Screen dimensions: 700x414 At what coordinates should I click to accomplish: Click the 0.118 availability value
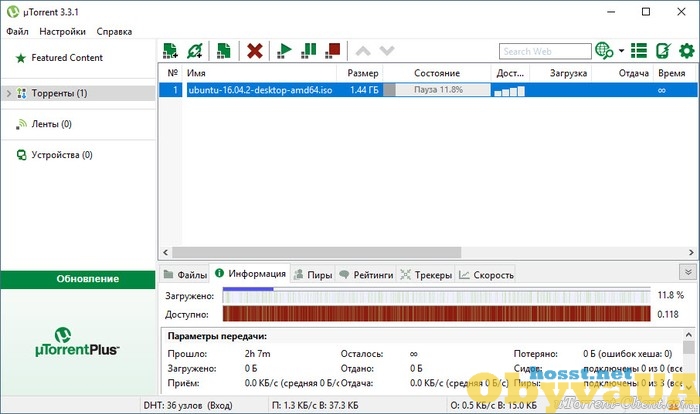pos(668,314)
